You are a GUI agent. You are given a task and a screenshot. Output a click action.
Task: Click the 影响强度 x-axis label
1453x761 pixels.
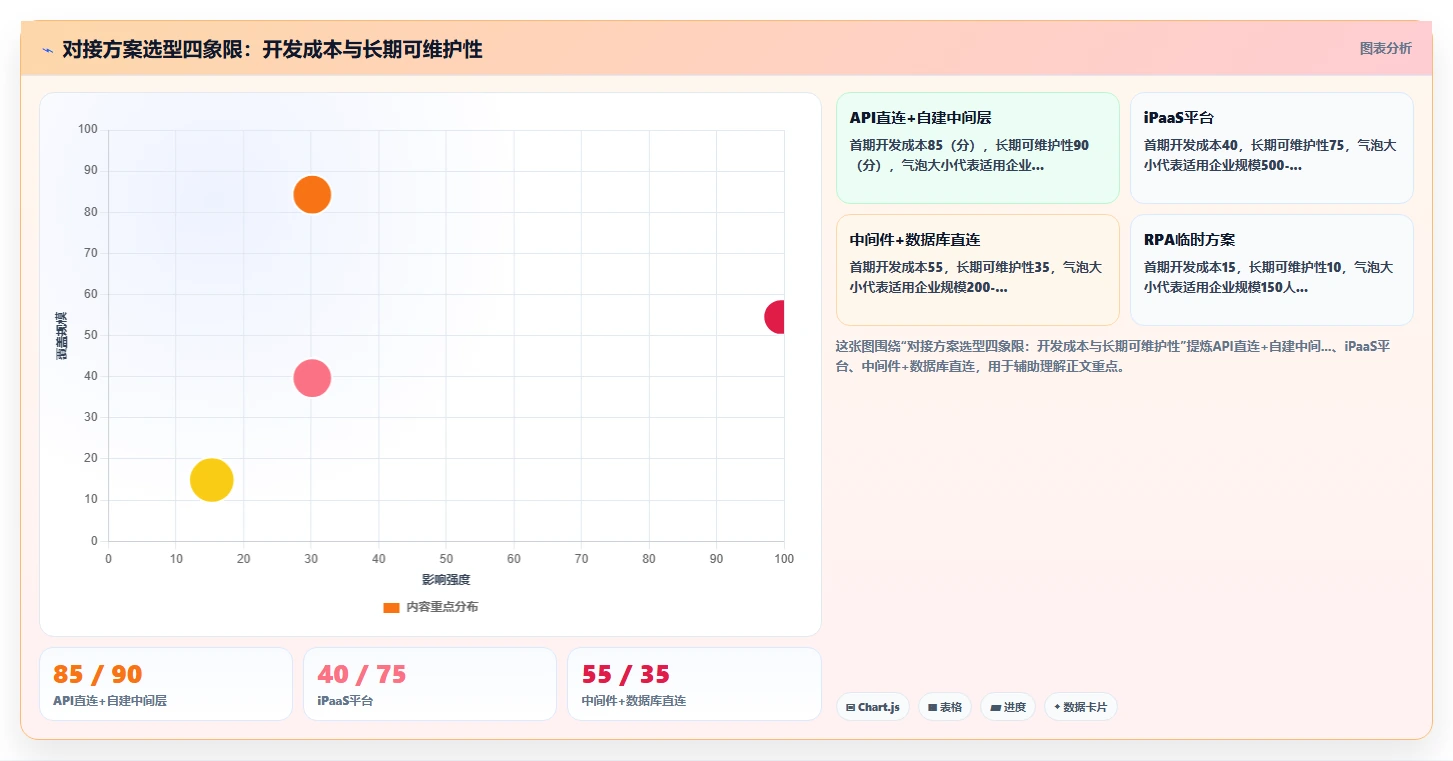446,580
